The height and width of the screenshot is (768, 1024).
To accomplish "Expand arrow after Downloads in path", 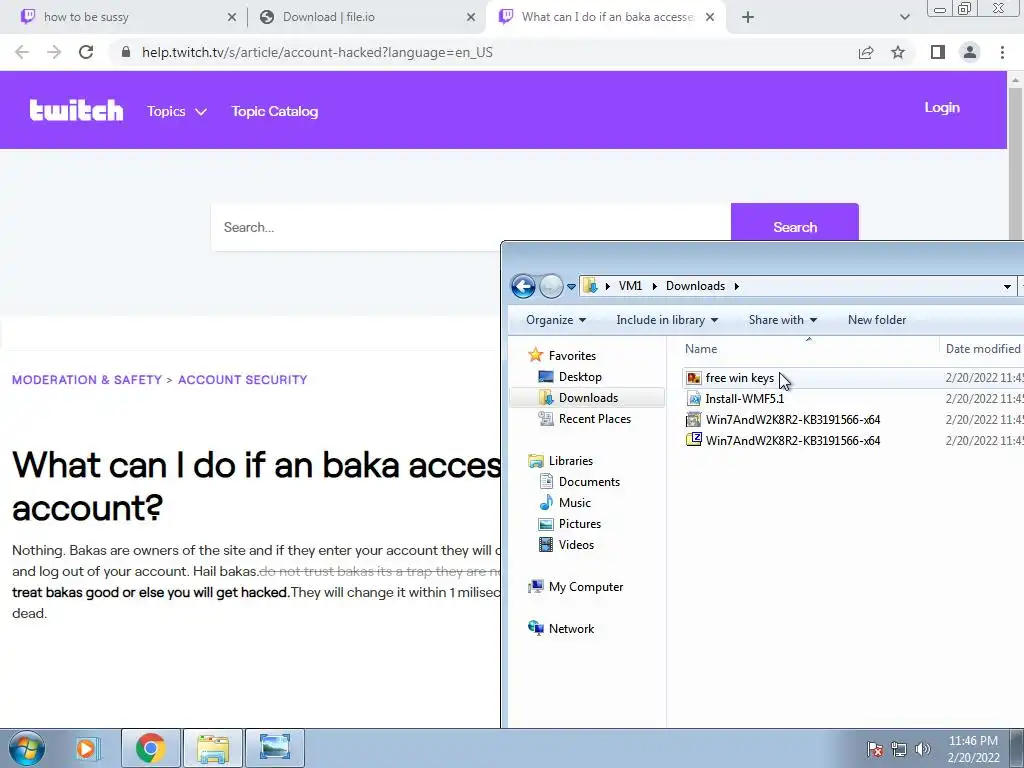I will click(x=737, y=286).
